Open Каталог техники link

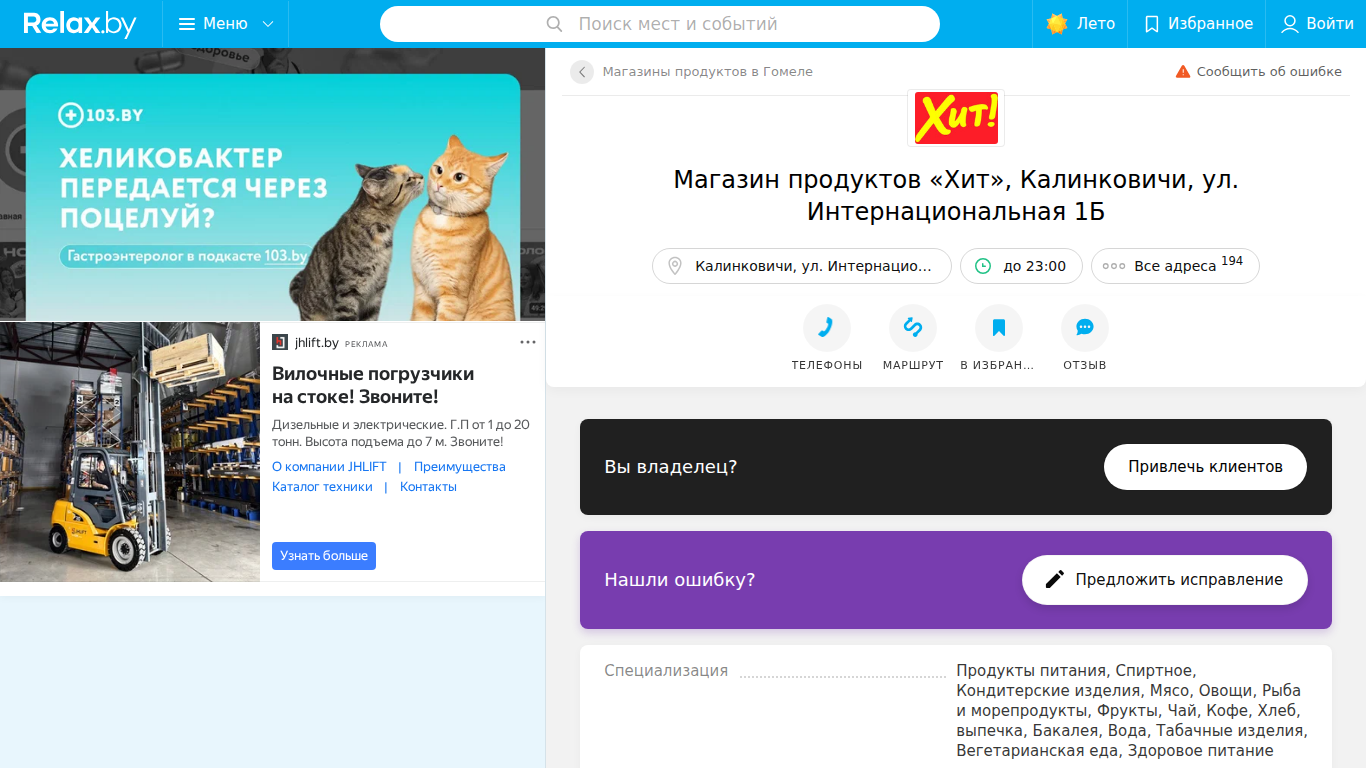322,487
